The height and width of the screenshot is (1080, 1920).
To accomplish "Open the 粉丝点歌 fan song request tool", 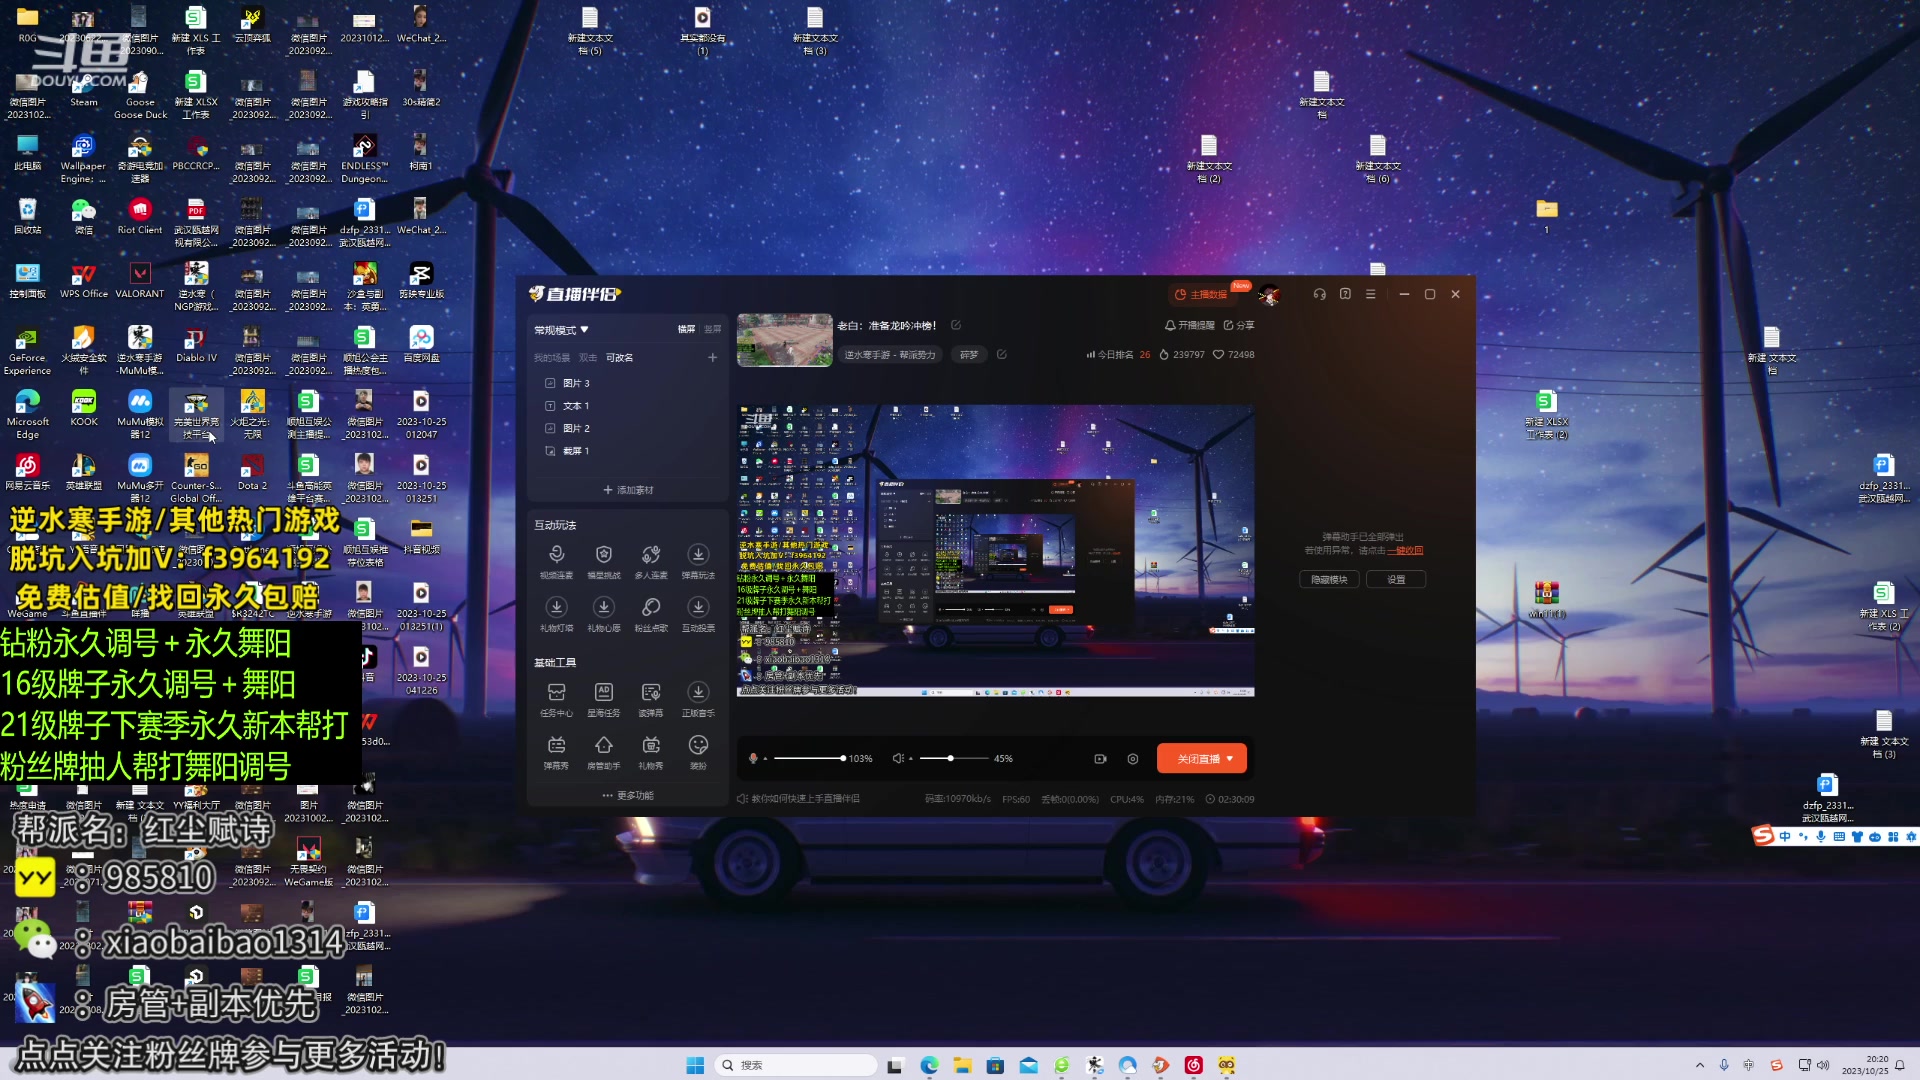I will click(x=651, y=614).
